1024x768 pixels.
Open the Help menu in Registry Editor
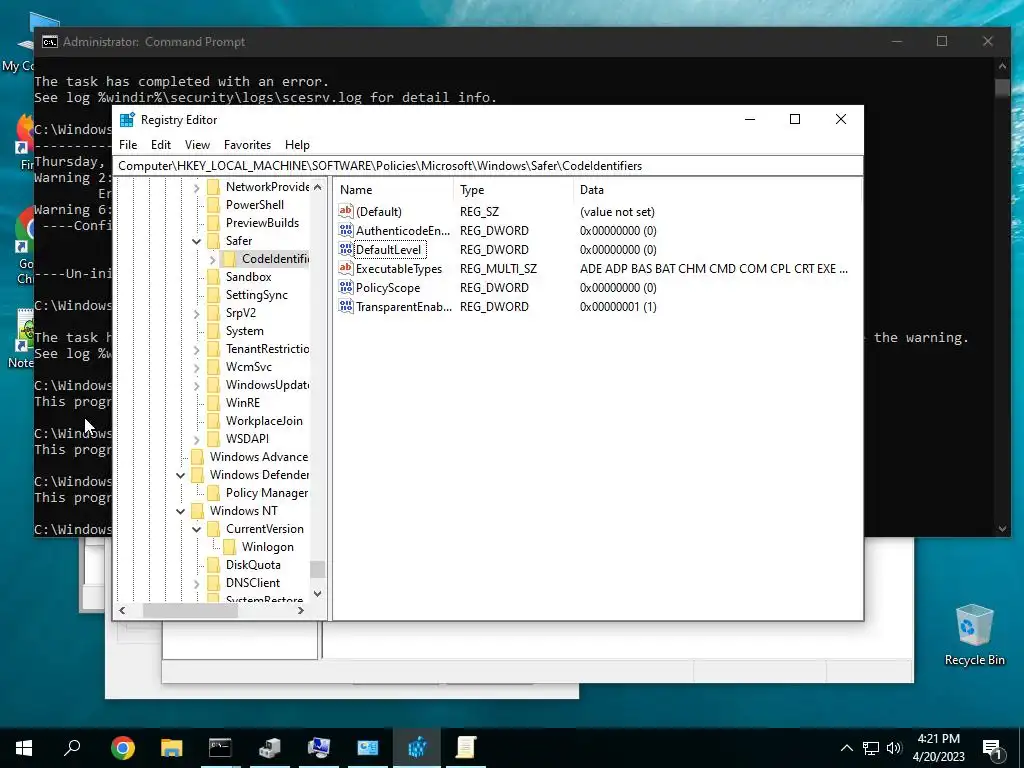(x=297, y=145)
